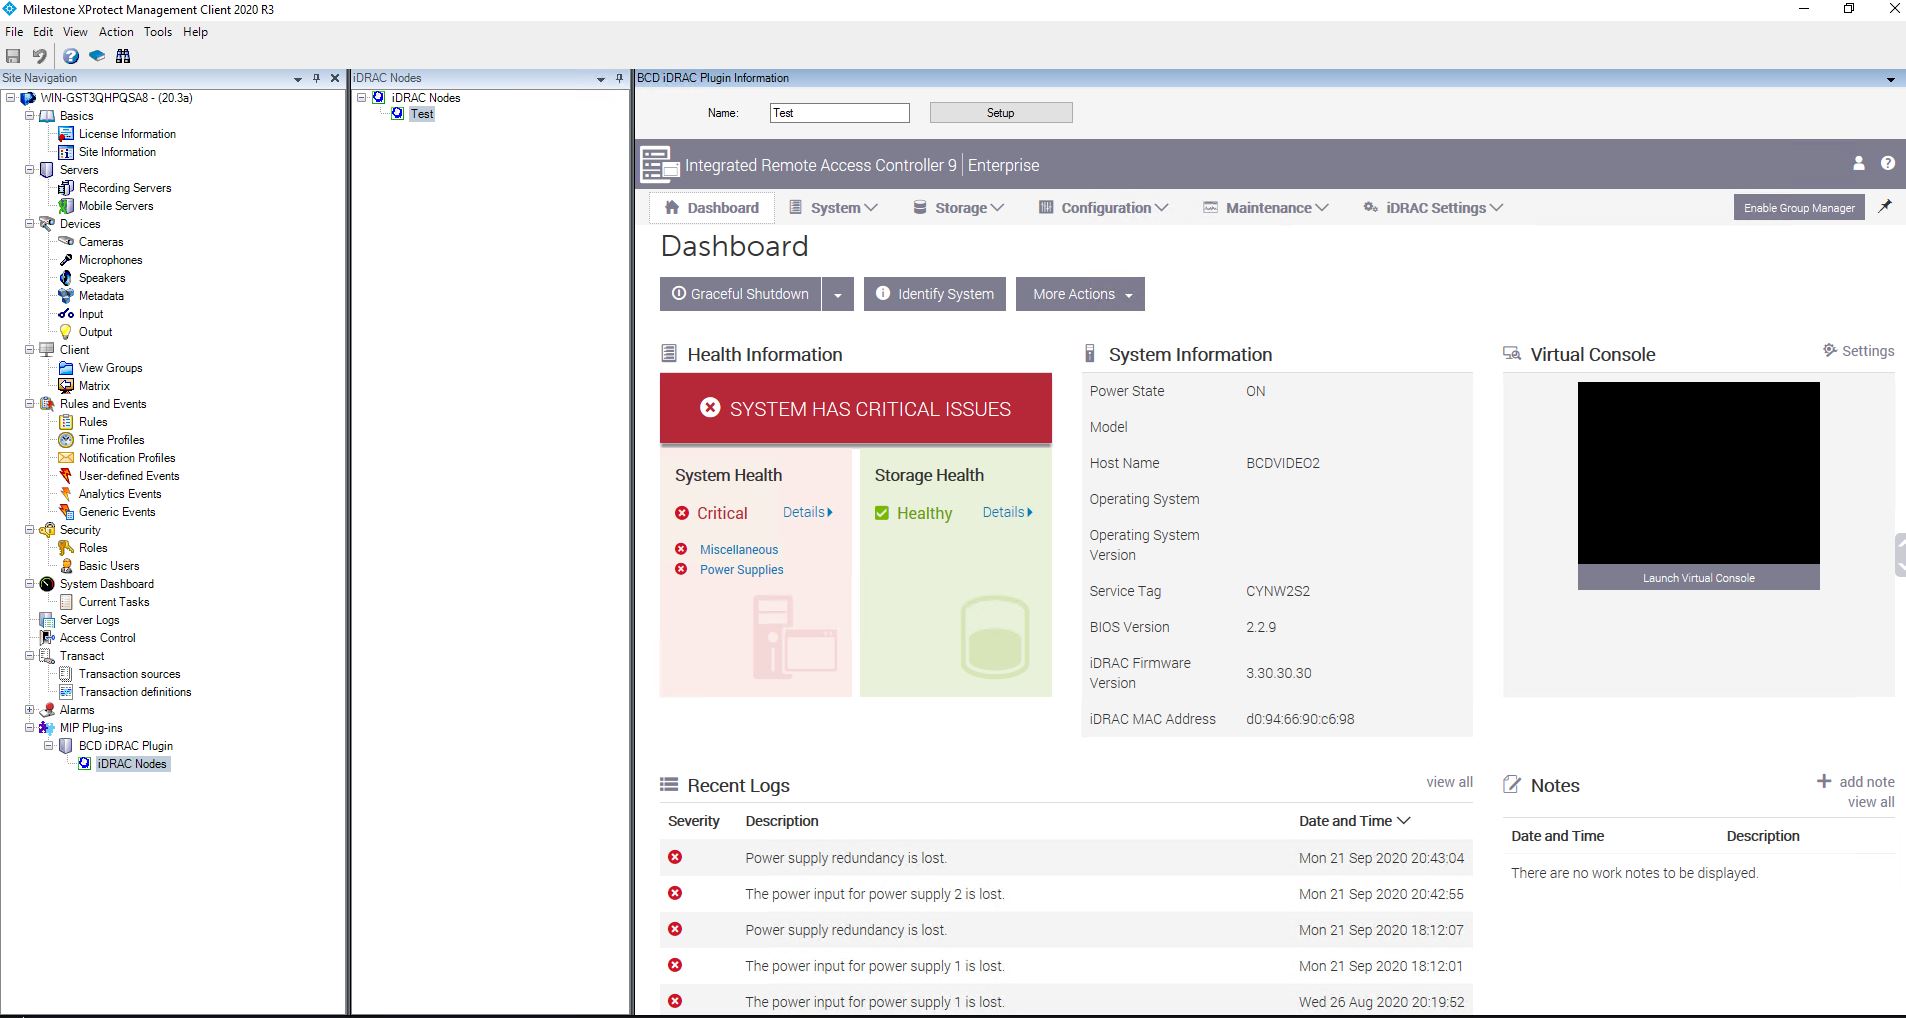Collapse the Devices tree node
Screen dimensions: 1906x1018
pyautogui.click(x=30, y=224)
